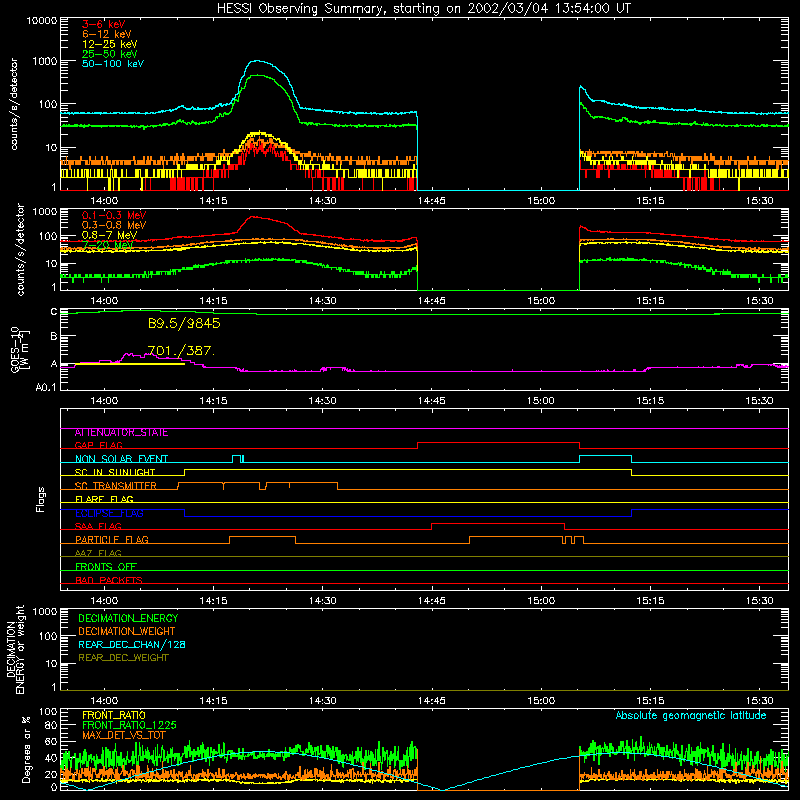Click the DECIMATION_ENERGY legend entry
The image size is (800, 800).
(x=128, y=618)
